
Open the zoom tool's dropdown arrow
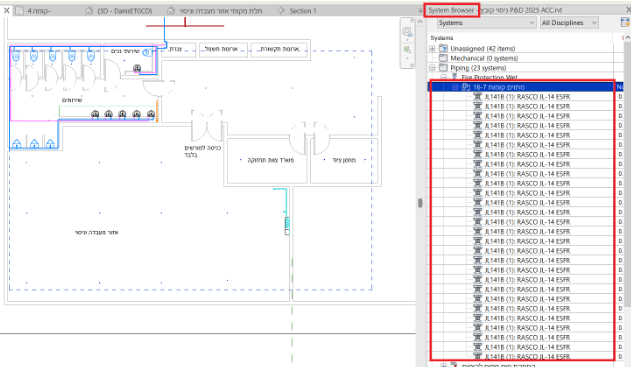(x=407, y=40)
